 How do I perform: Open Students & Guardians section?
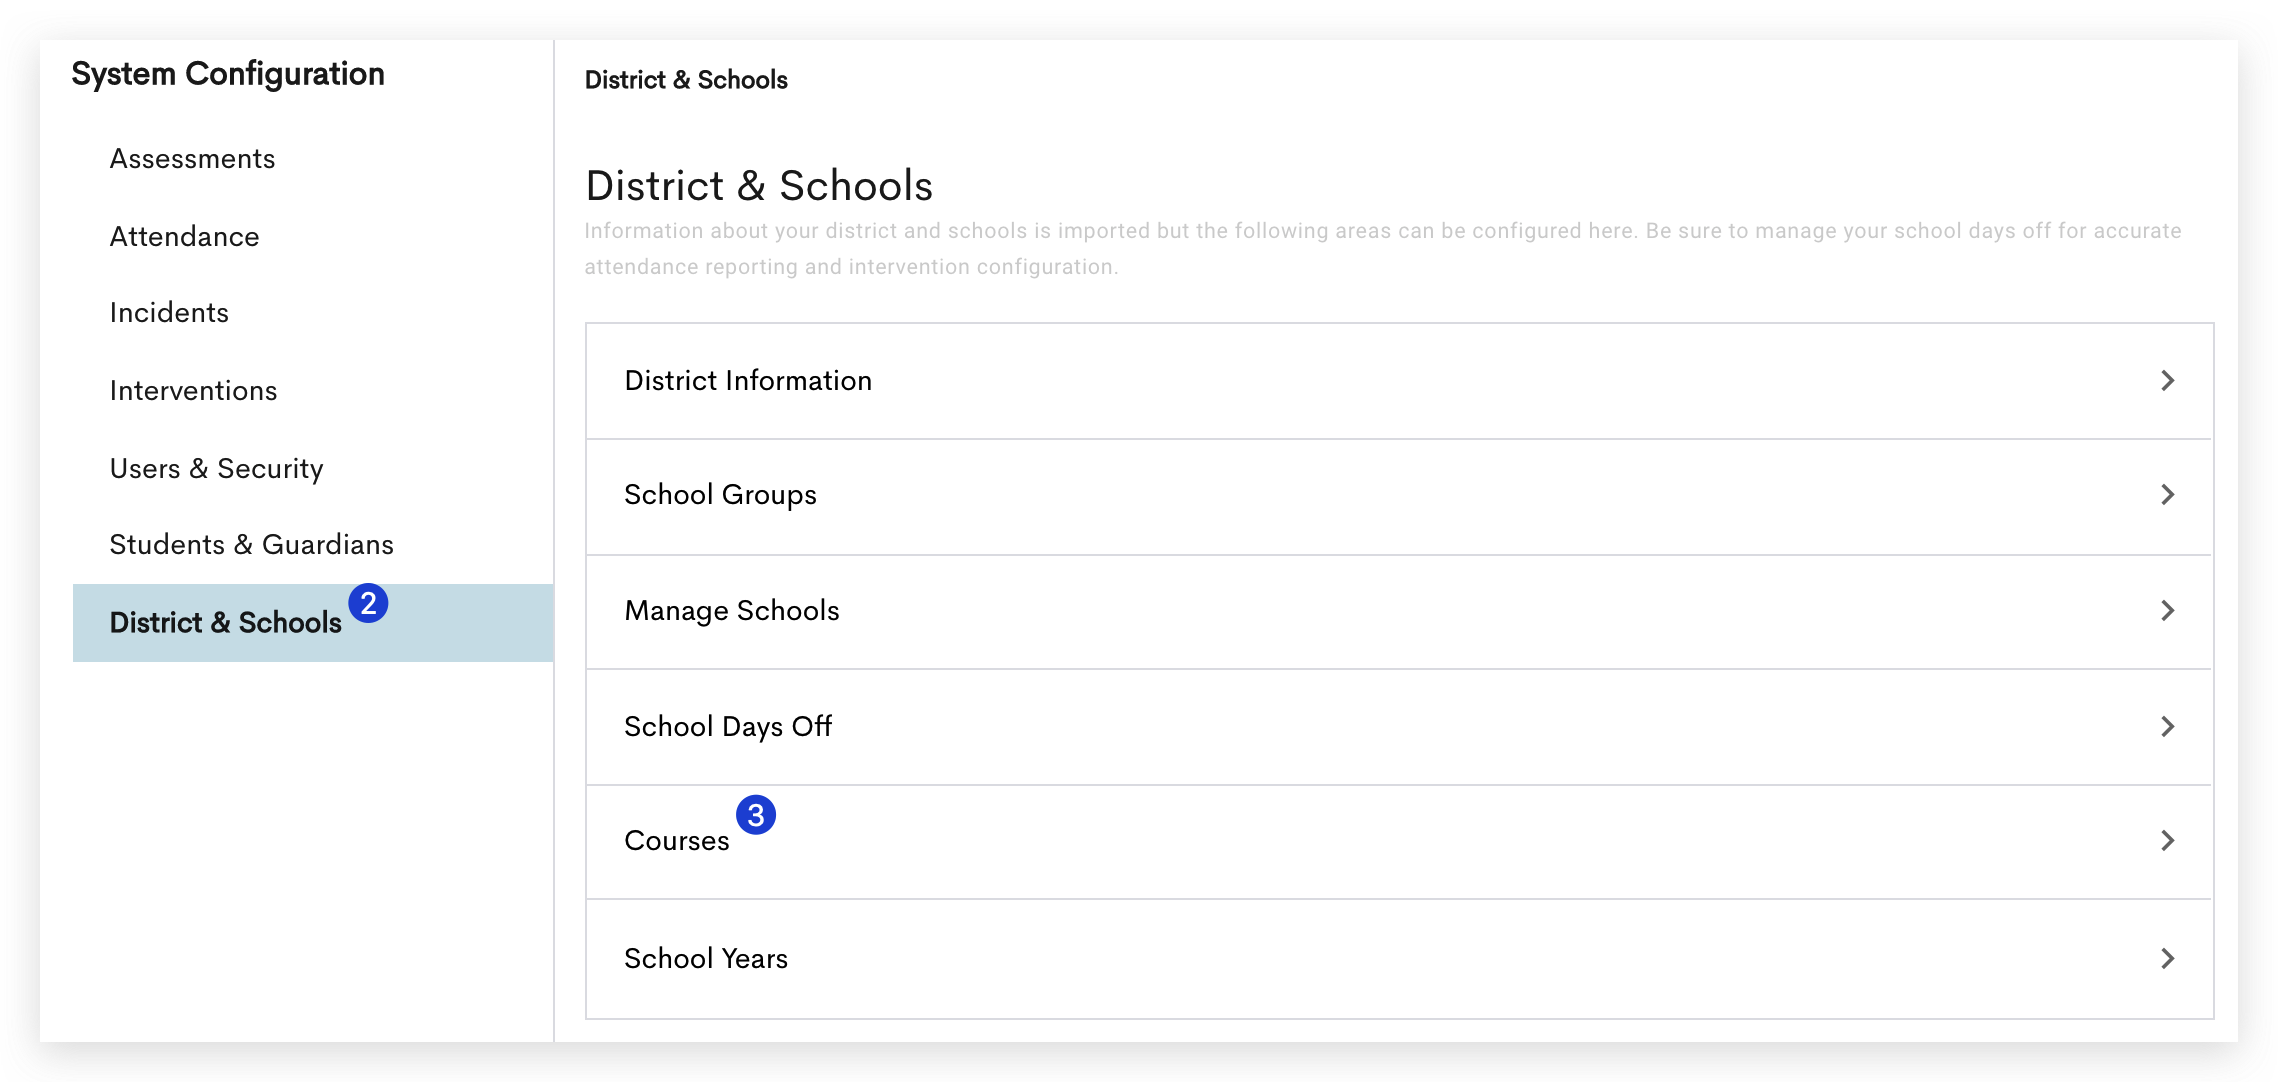[251, 545]
